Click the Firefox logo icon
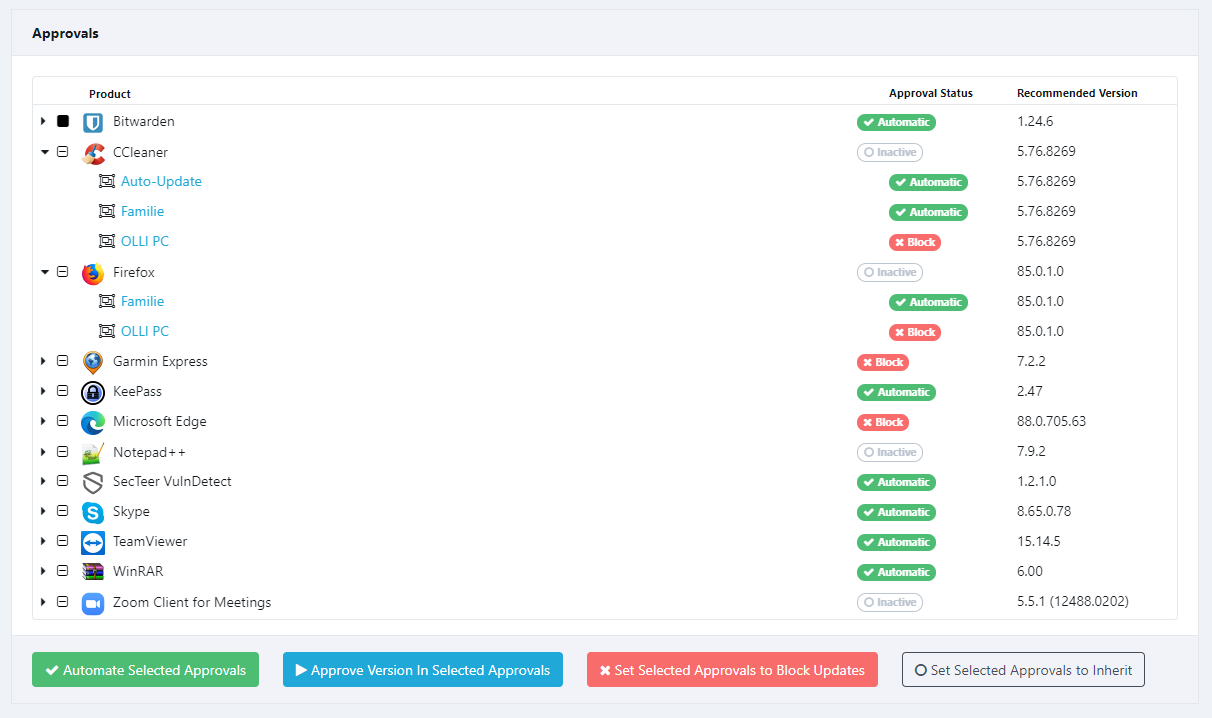The image size is (1212, 718). 93,273
